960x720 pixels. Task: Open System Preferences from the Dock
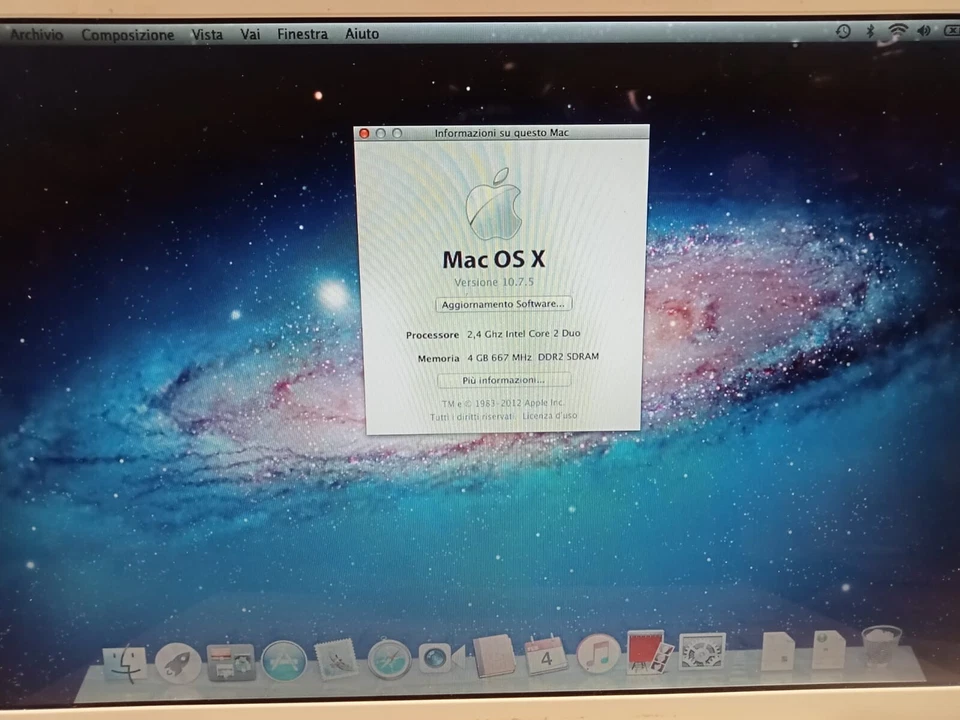(x=701, y=660)
